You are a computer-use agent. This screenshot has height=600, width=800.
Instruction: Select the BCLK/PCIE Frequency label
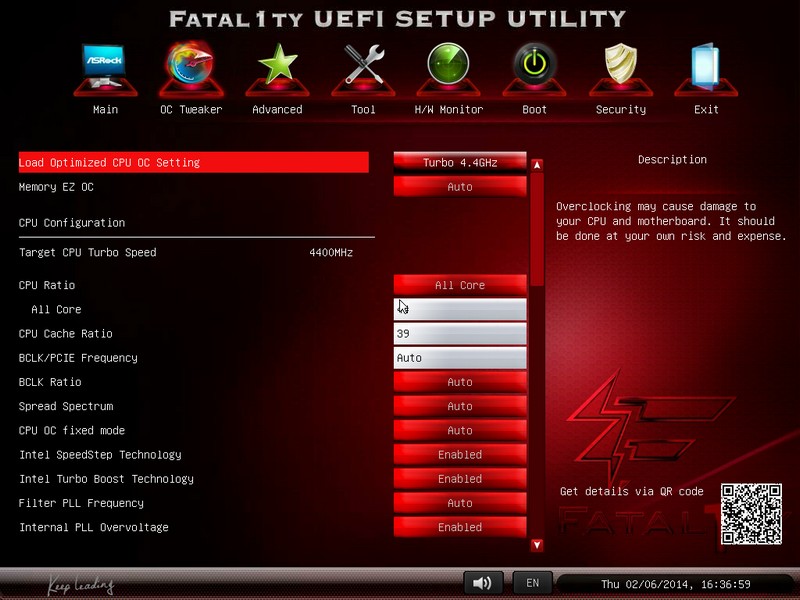pyautogui.click(x=78, y=358)
